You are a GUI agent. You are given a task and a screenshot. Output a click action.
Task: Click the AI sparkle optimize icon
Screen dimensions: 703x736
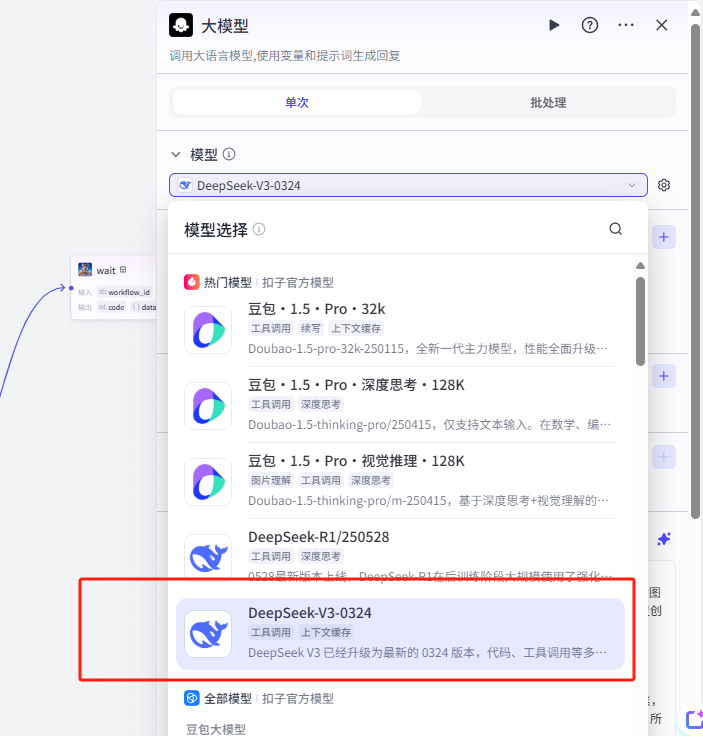tap(664, 539)
